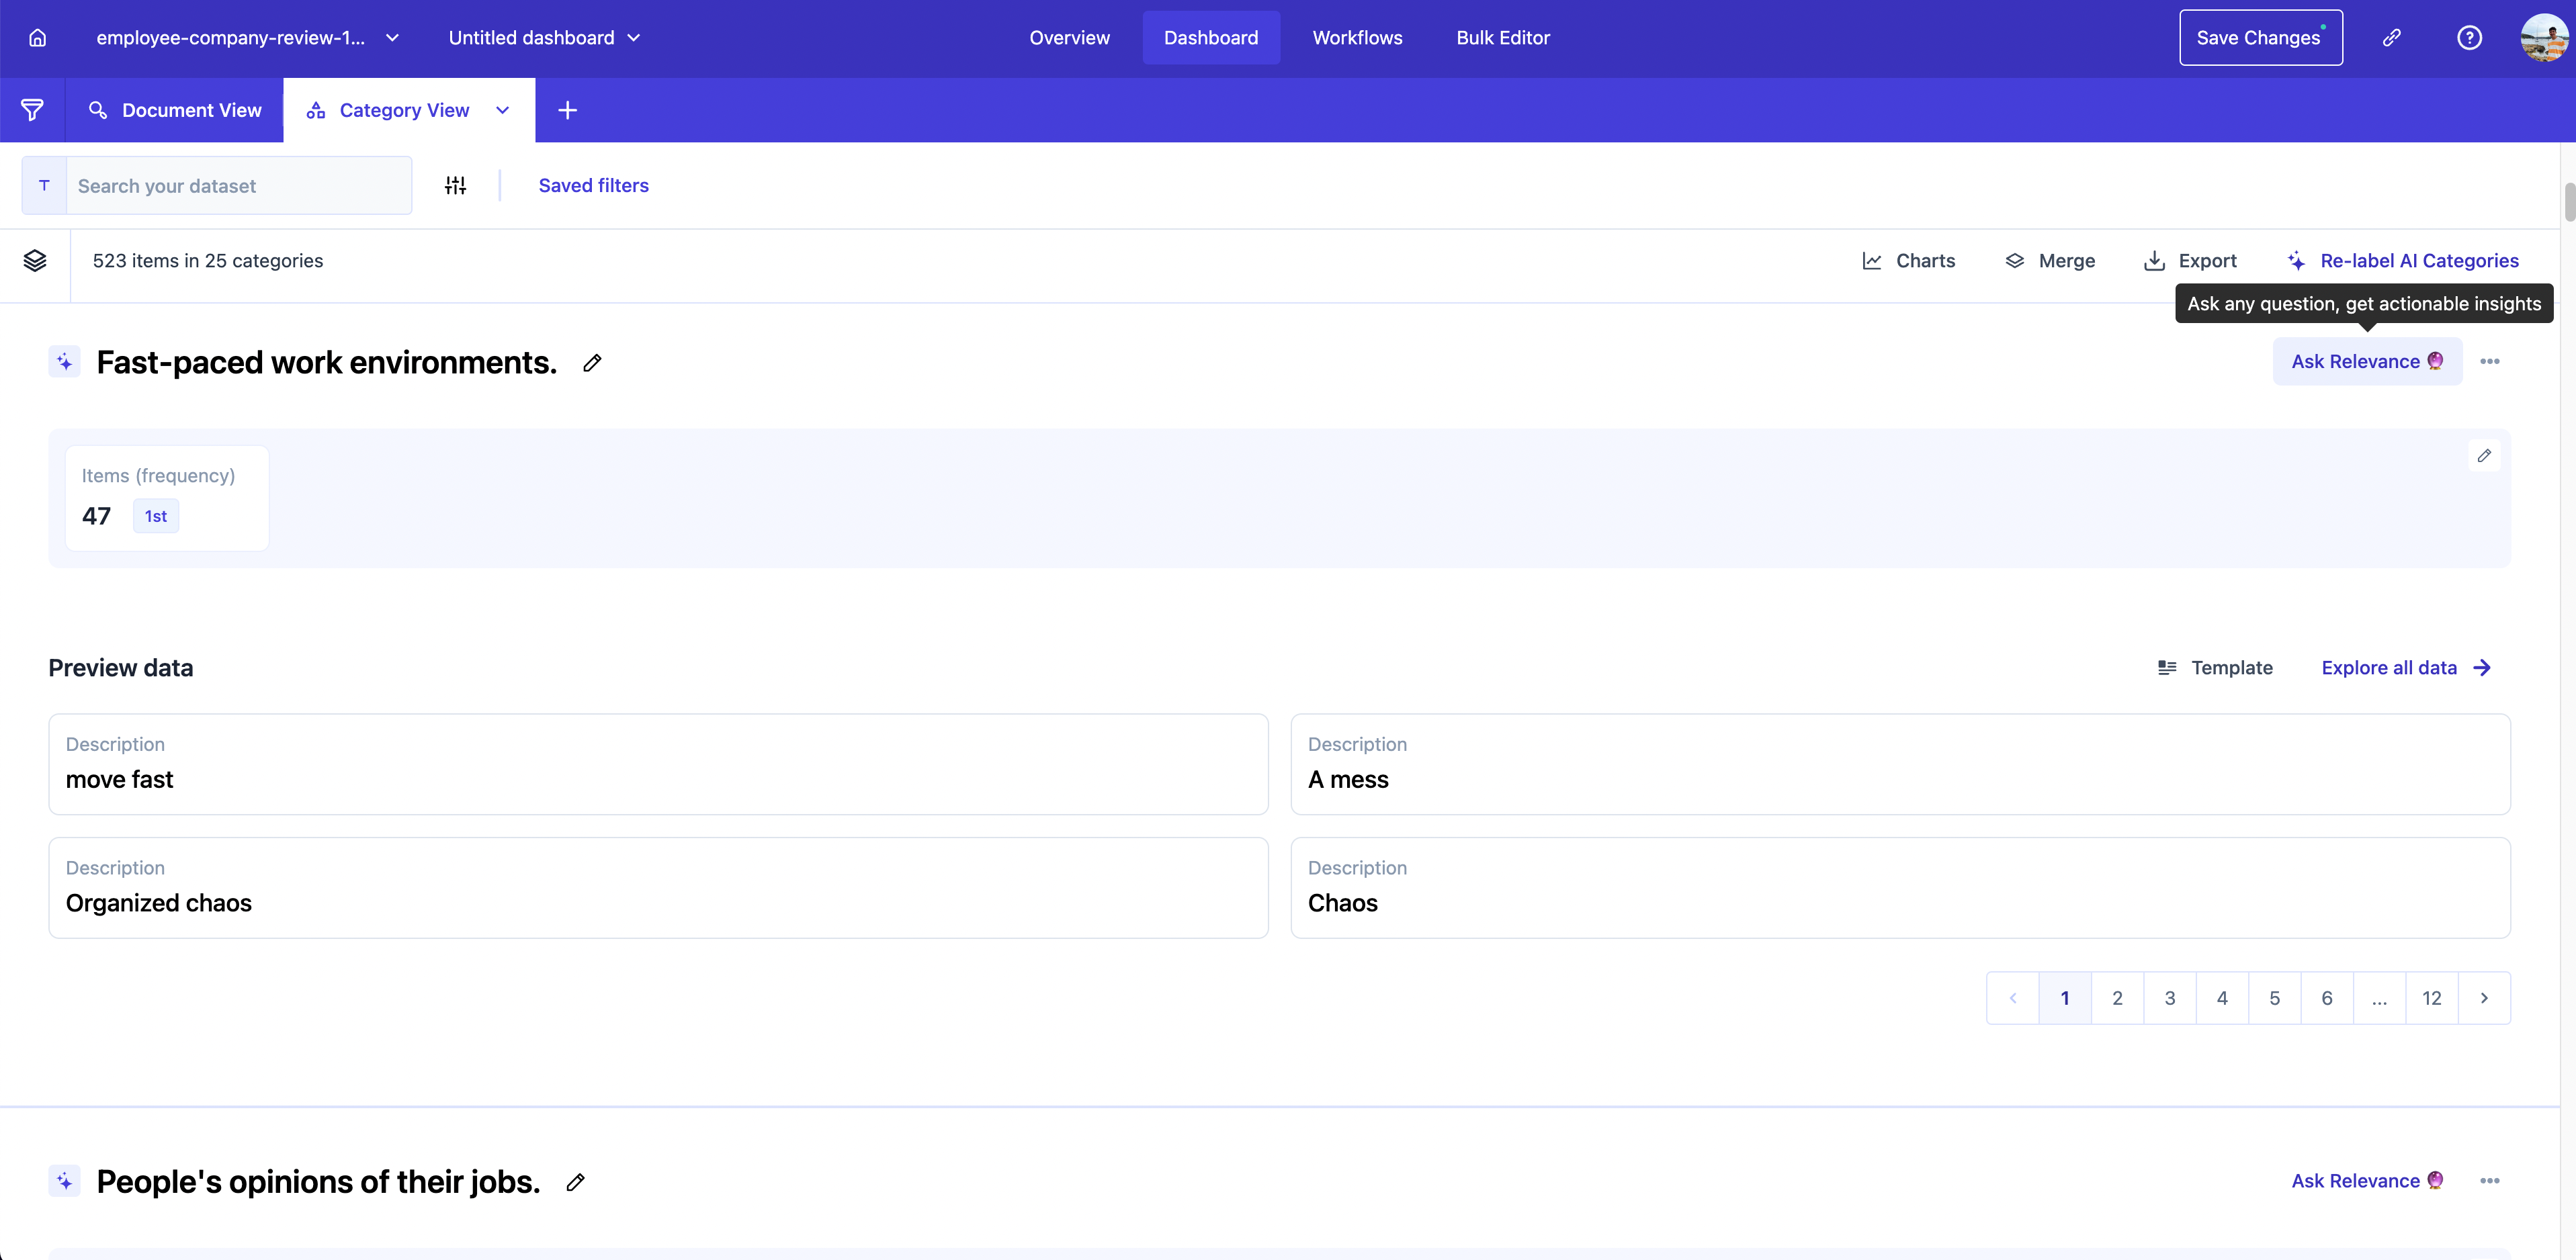This screenshot has width=2576, height=1260.
Task: Click the pencil icon in metrics panel
Action: (x=2484, y=456)
